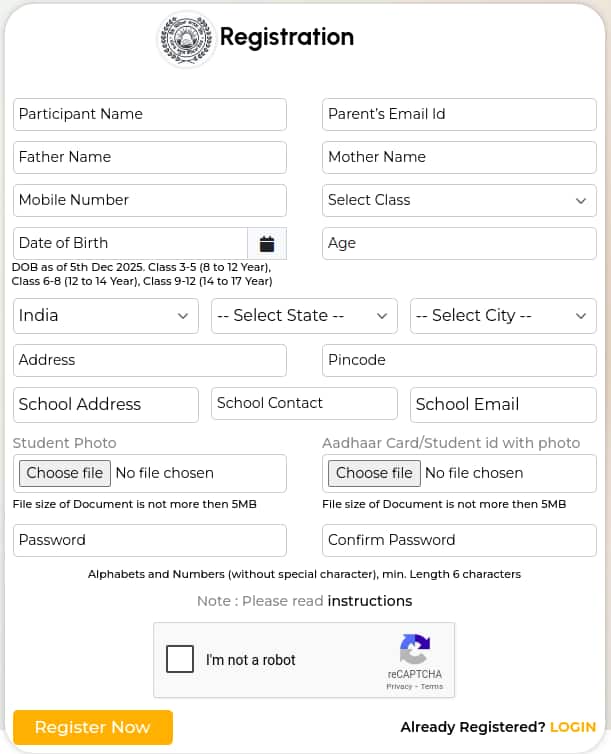Choose file for Student Photo
Screen dimensions: 611x754
click(x=65, y=473)
